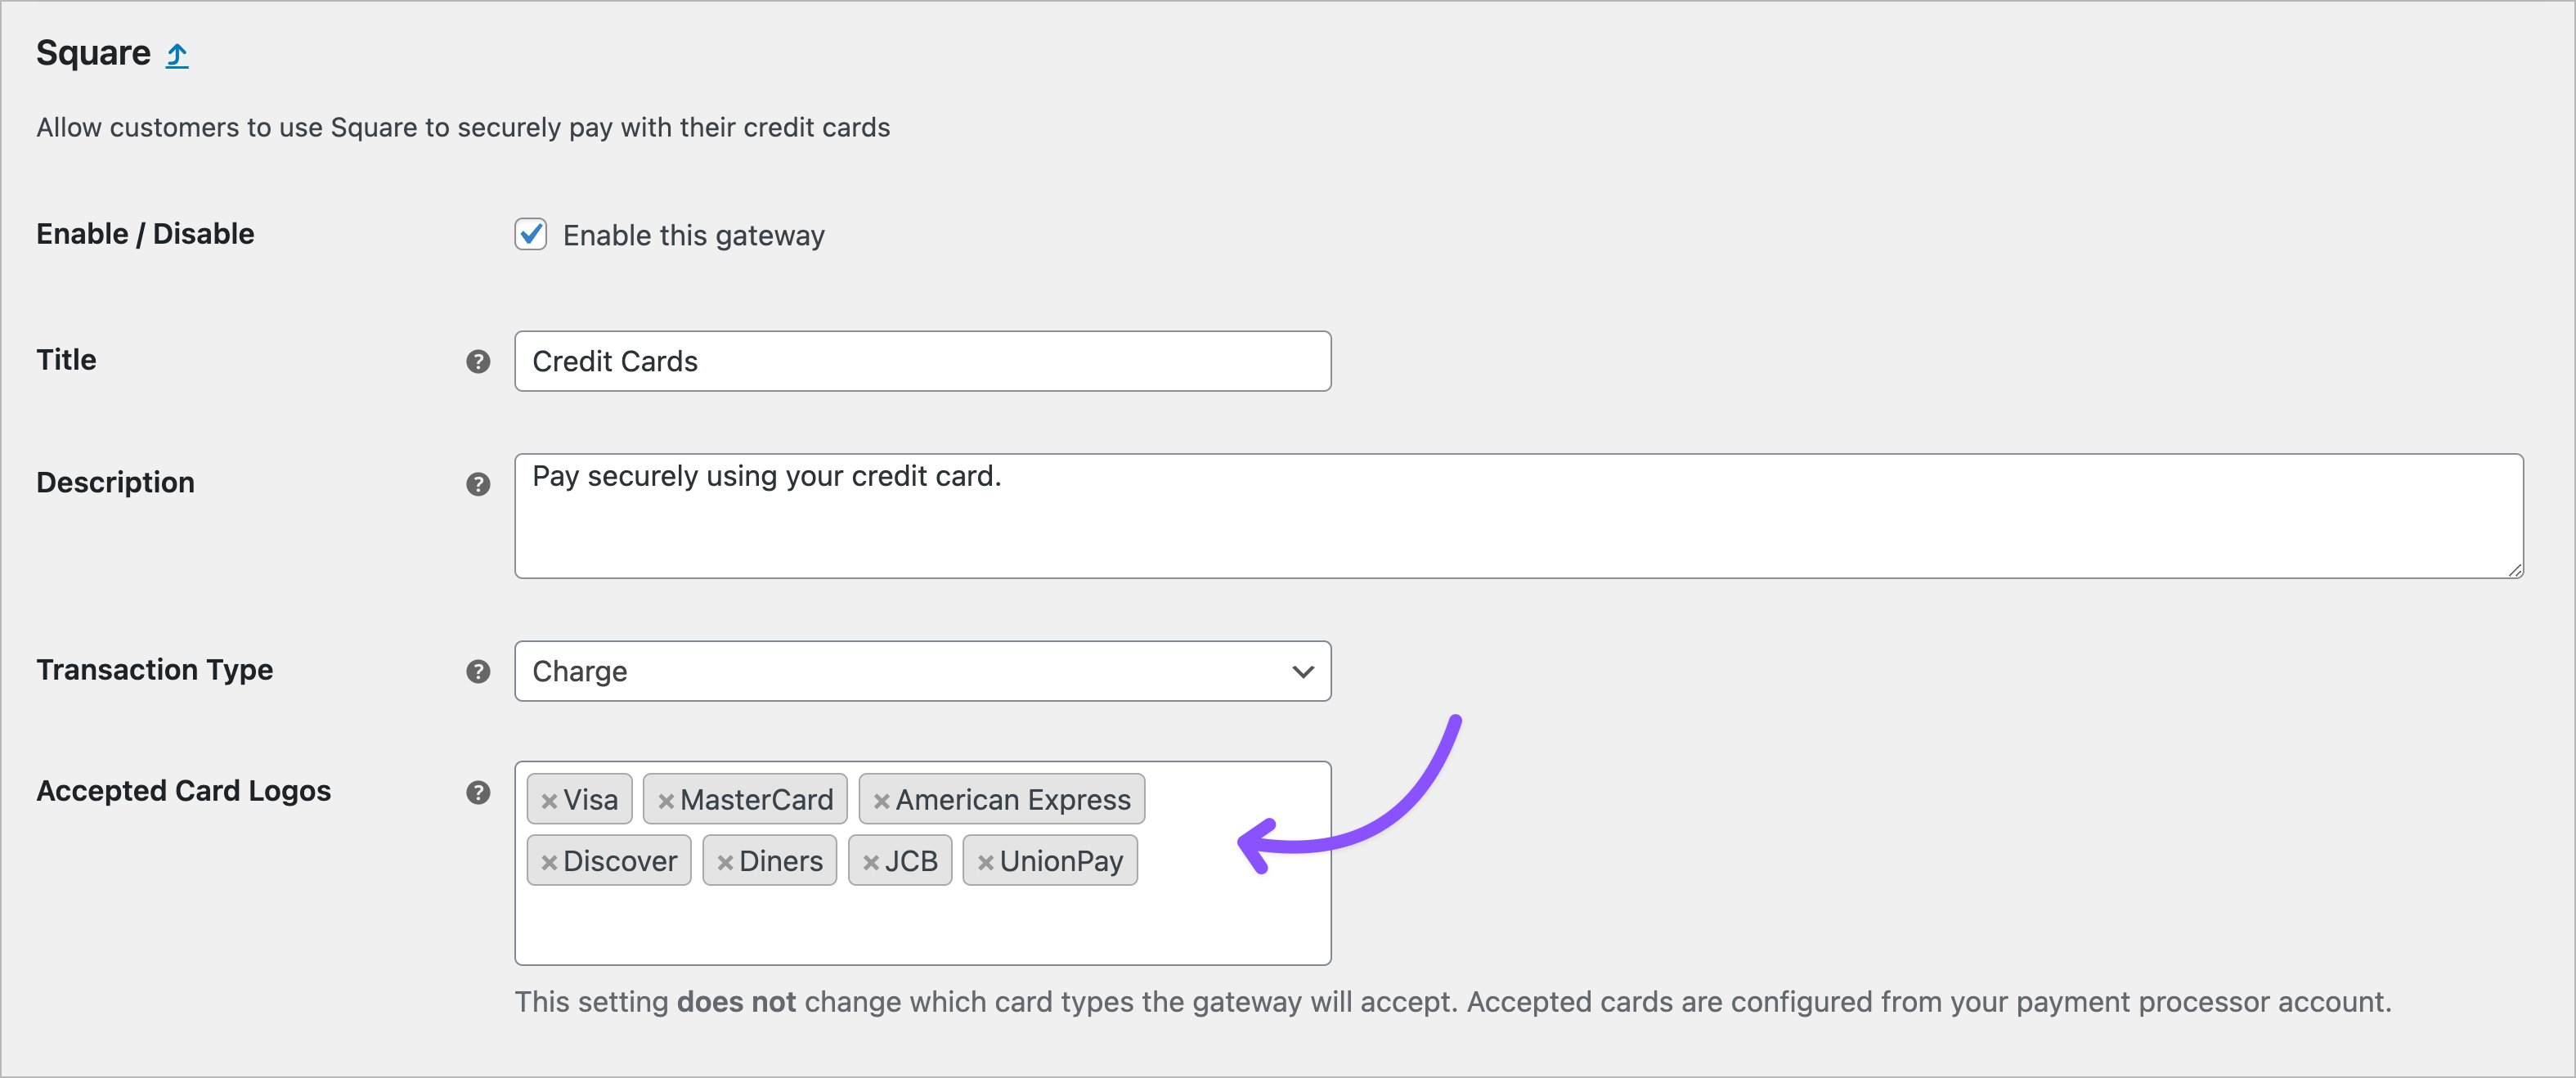
Task: Remove American Express from accepted cards
Action: pos(882,799)
